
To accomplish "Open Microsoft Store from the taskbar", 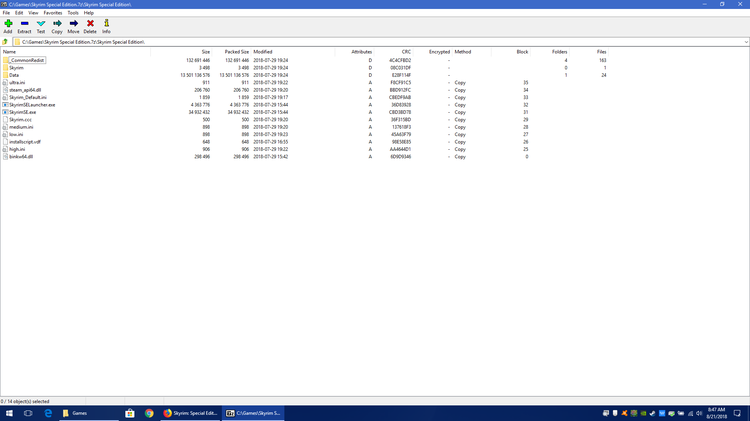I will coord(130,413).
